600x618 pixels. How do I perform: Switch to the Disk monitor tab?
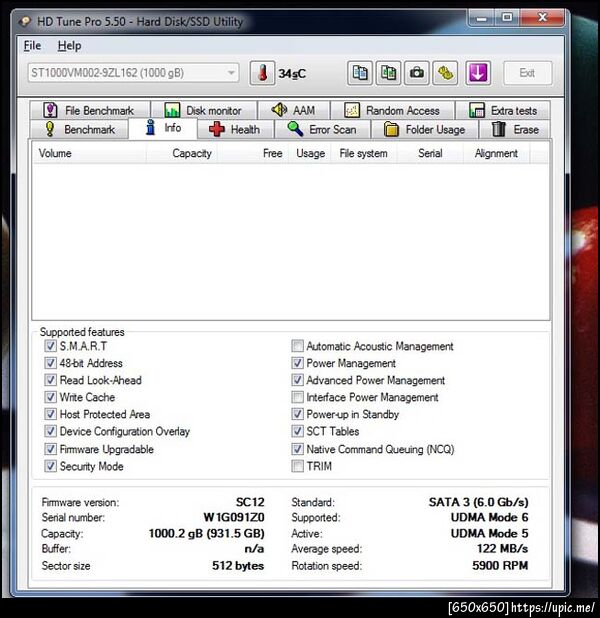204,110
